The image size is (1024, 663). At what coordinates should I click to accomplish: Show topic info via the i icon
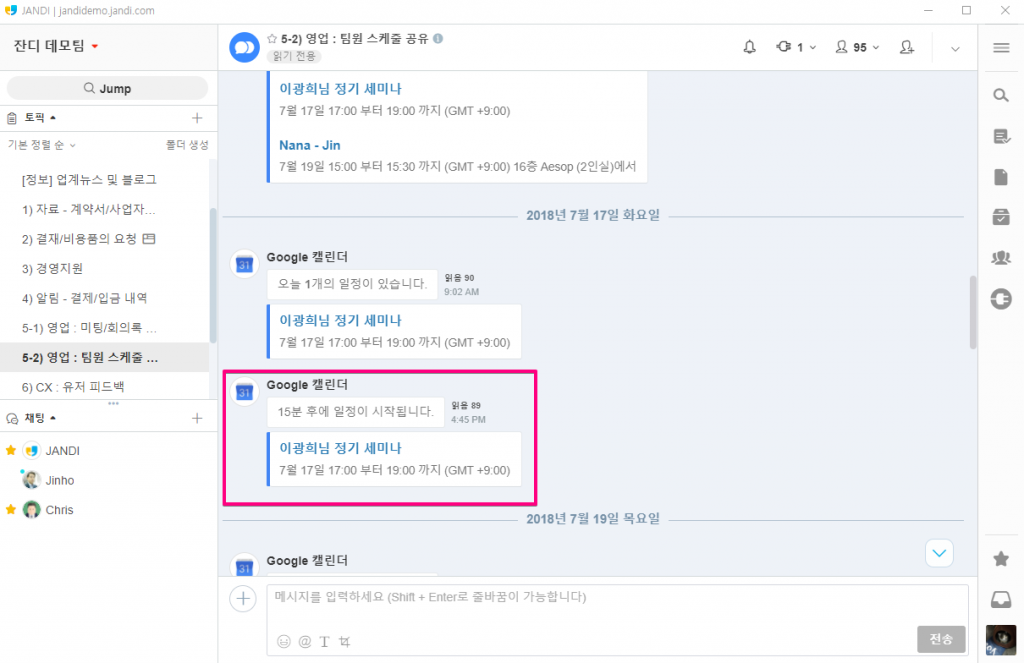tap(438, 39)
